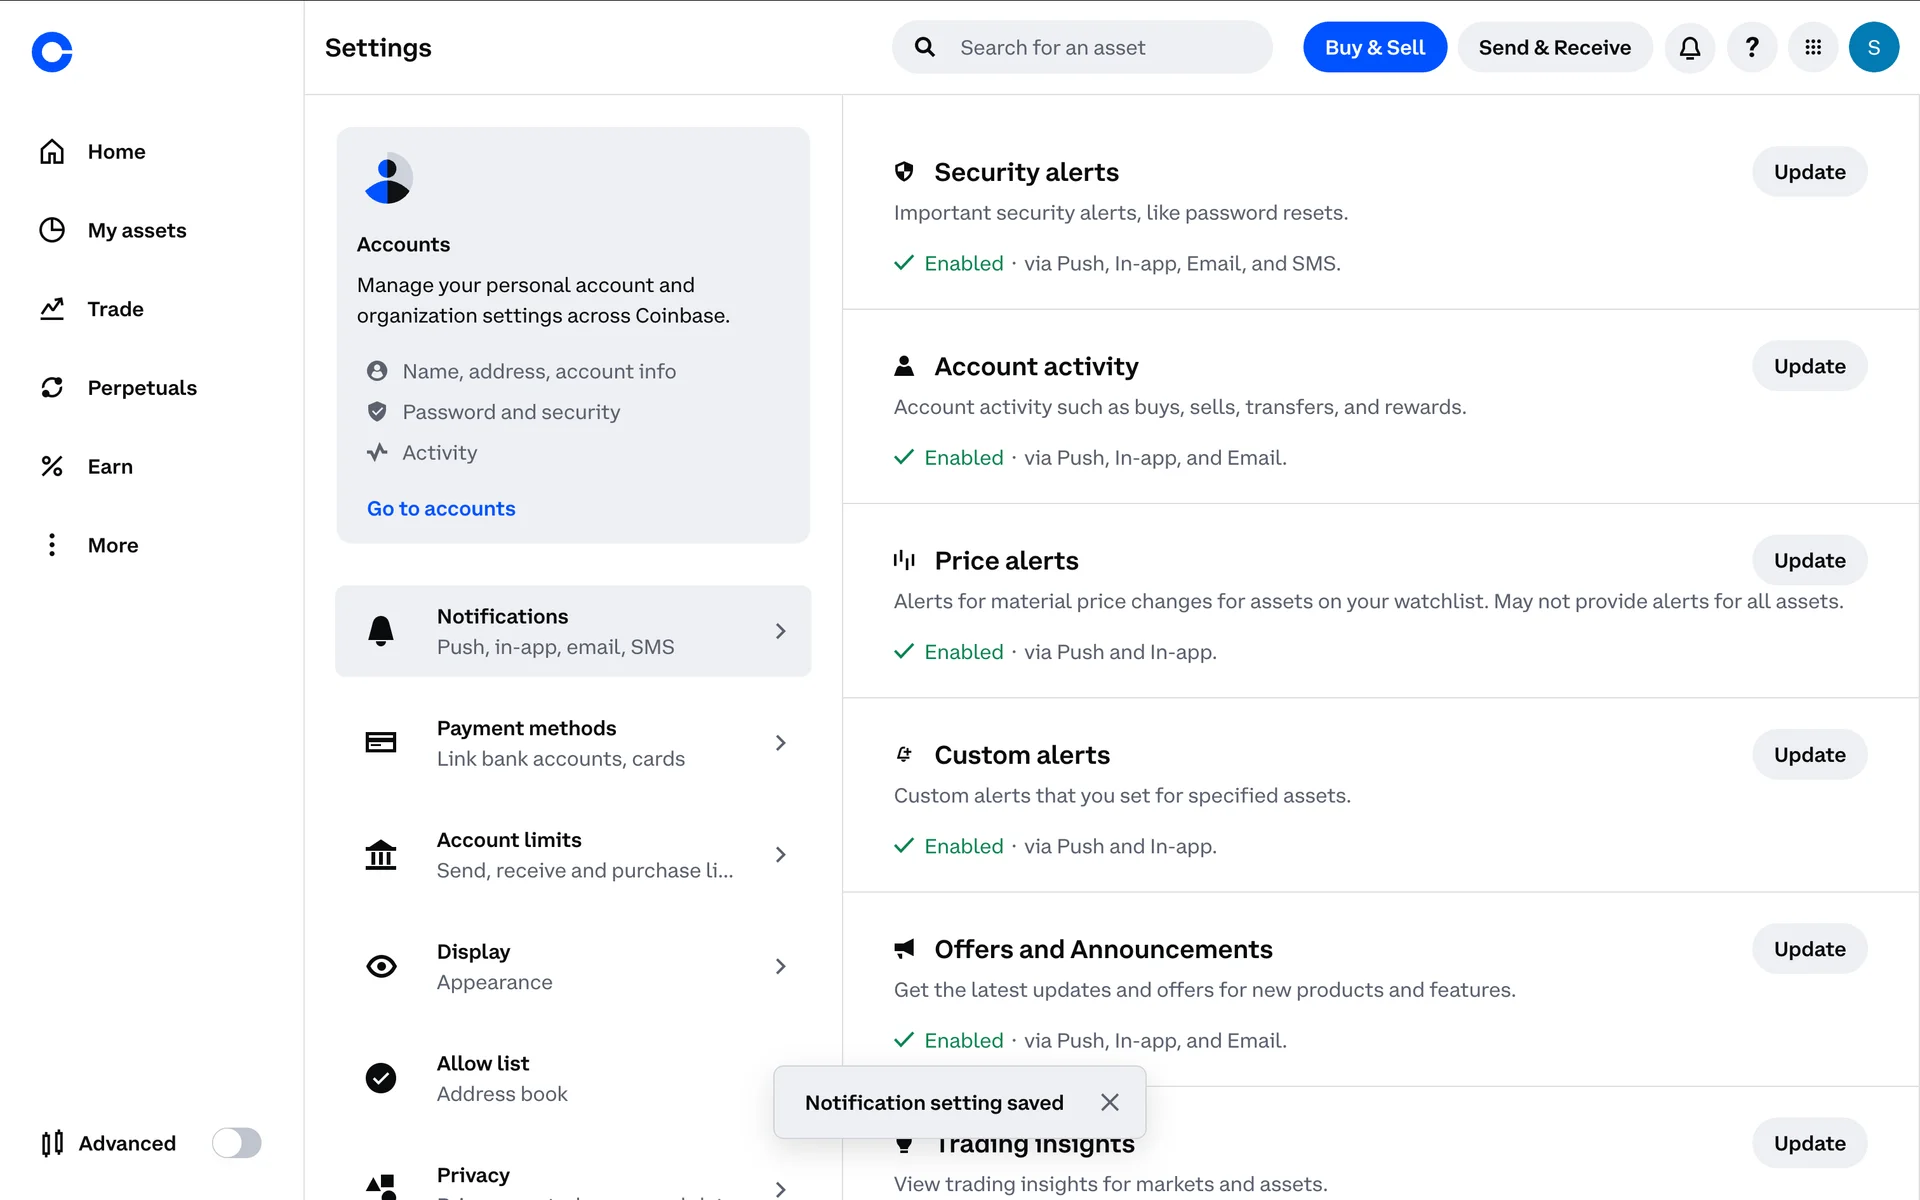Click the Coinbase logo icon
1920x1200 pixels.
coord(52,52)
